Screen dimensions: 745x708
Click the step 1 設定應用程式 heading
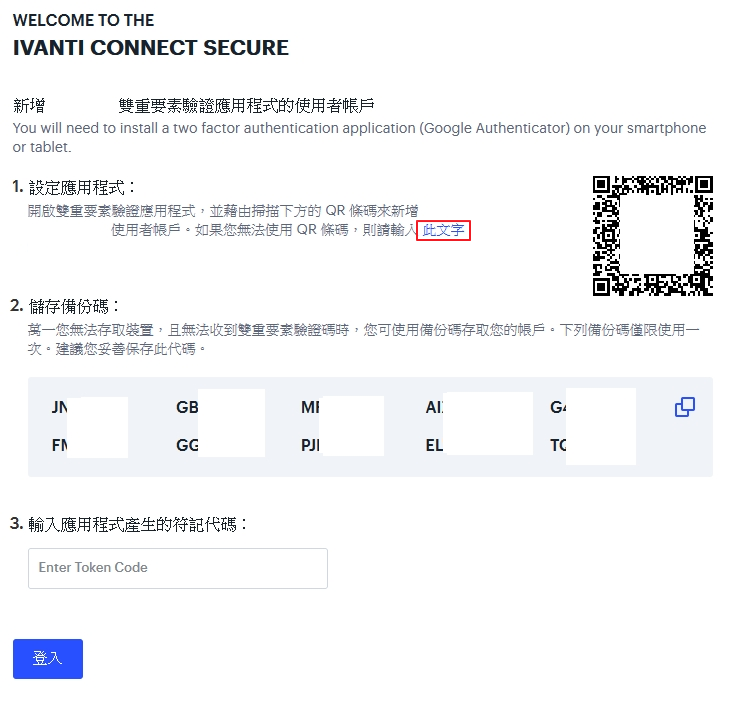[x=73, y=187]
